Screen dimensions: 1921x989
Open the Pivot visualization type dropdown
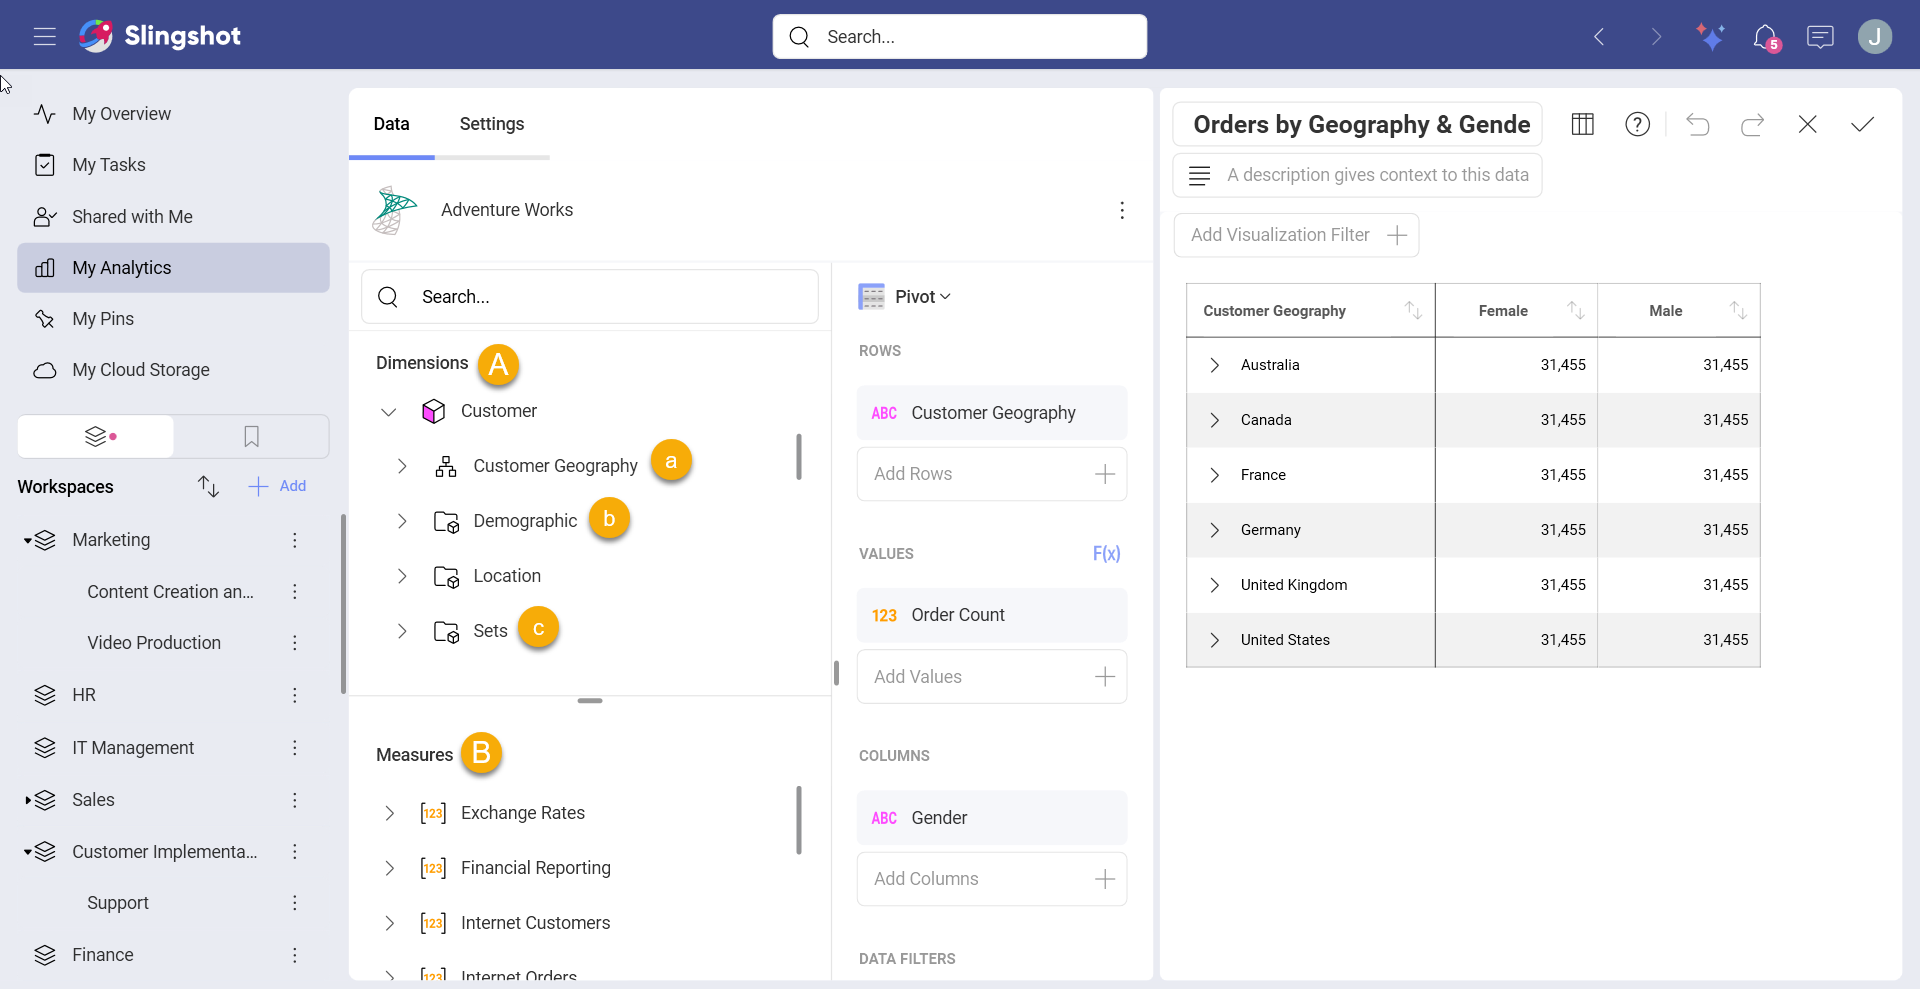click(x=905, y=297)
